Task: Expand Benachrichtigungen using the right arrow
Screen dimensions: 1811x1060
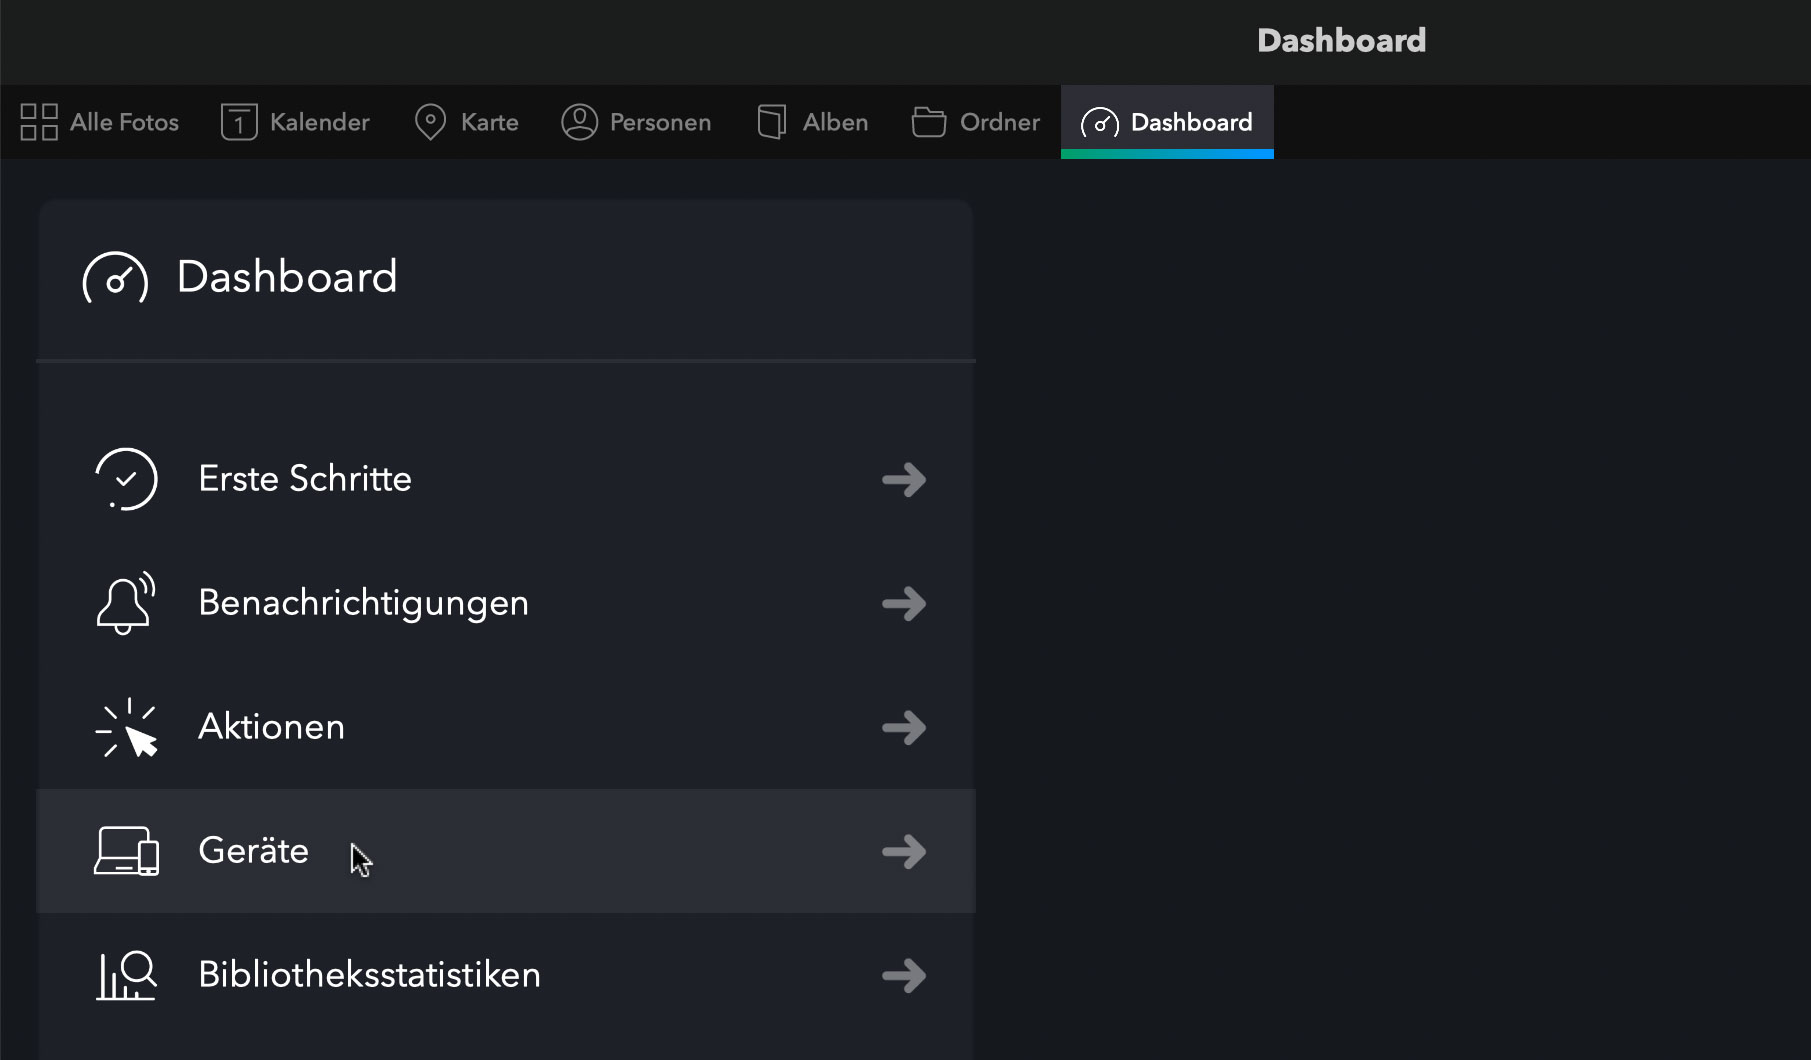Action: [904, 603]
